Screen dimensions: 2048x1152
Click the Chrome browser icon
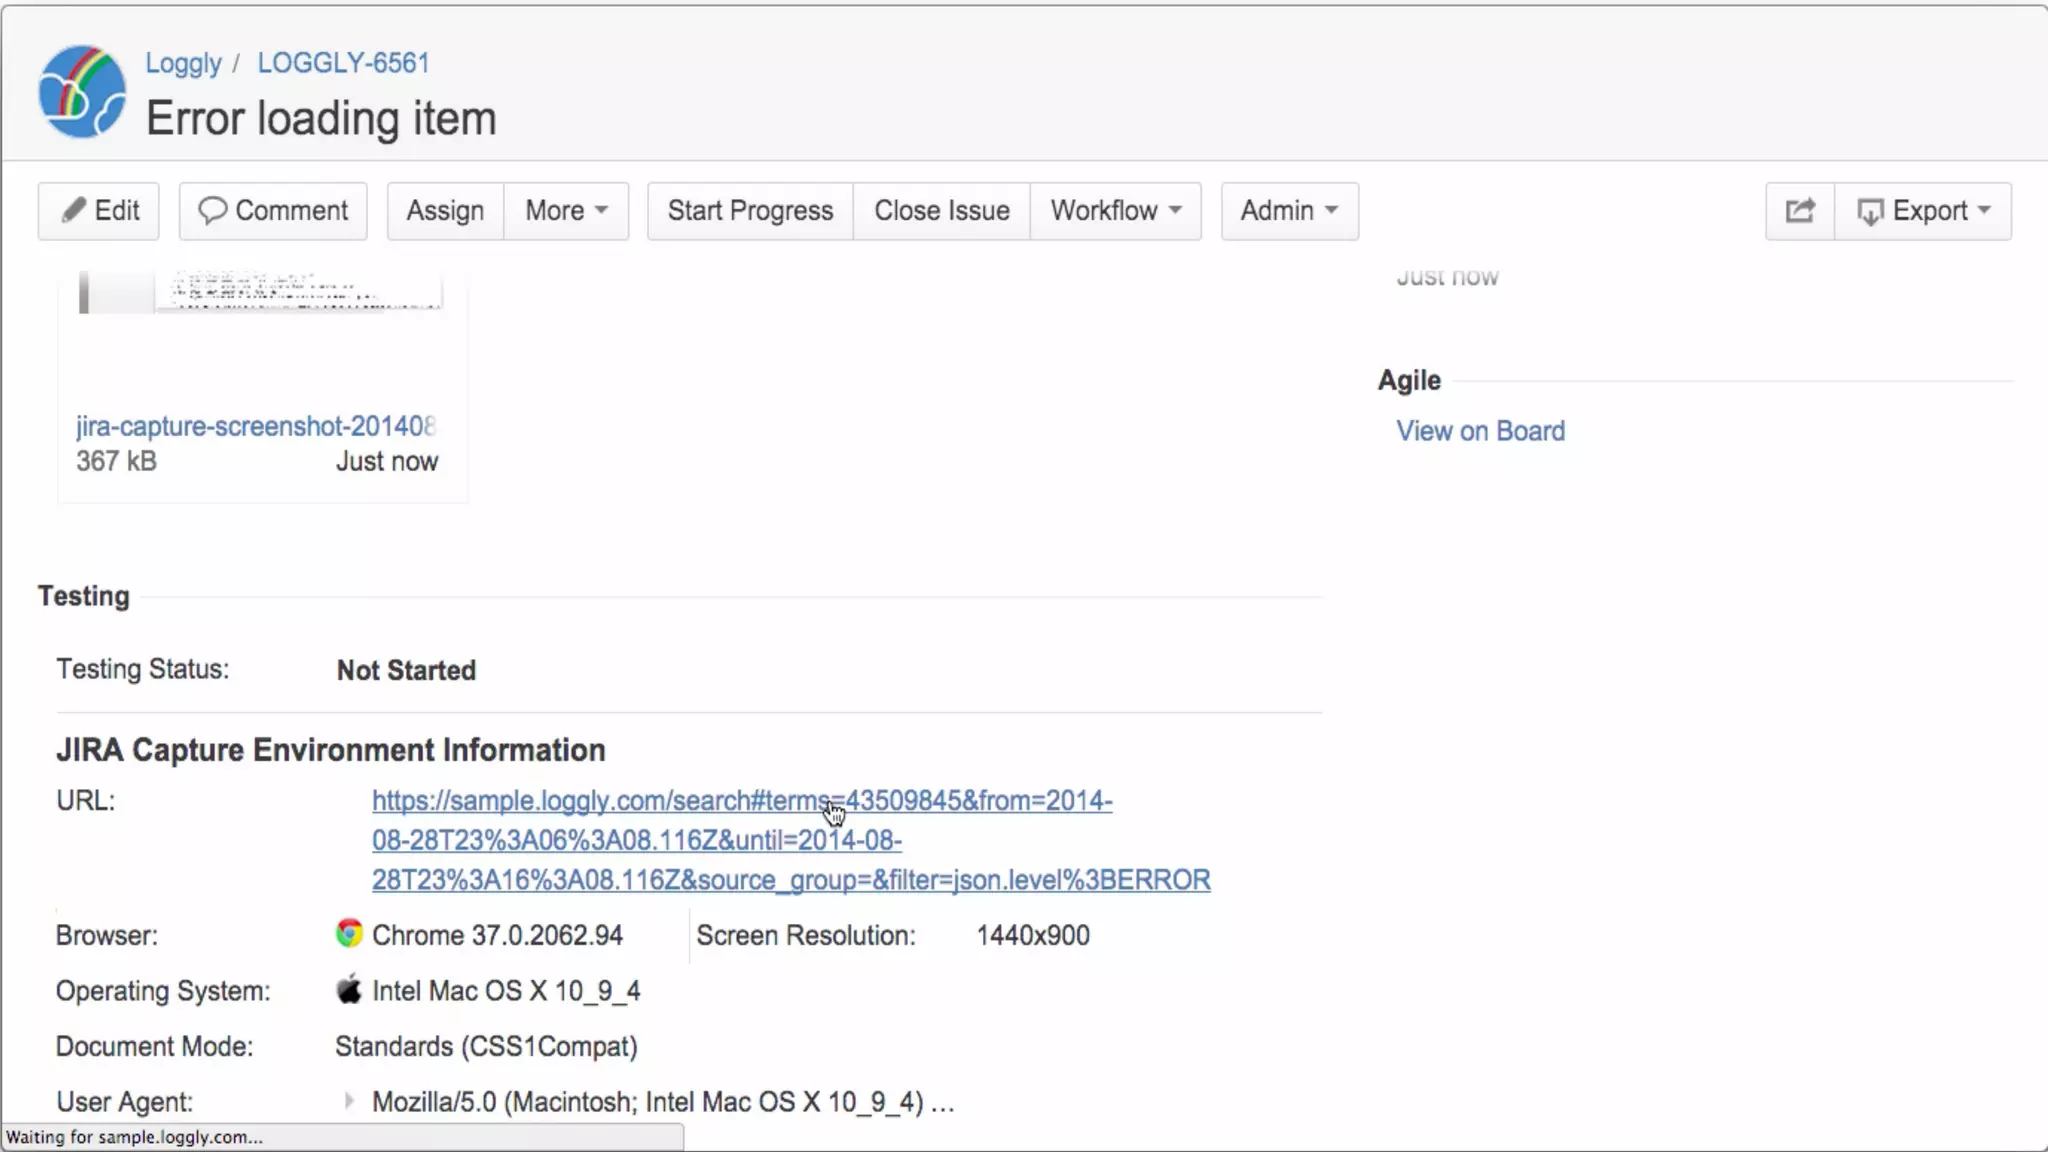click(349, 934)
